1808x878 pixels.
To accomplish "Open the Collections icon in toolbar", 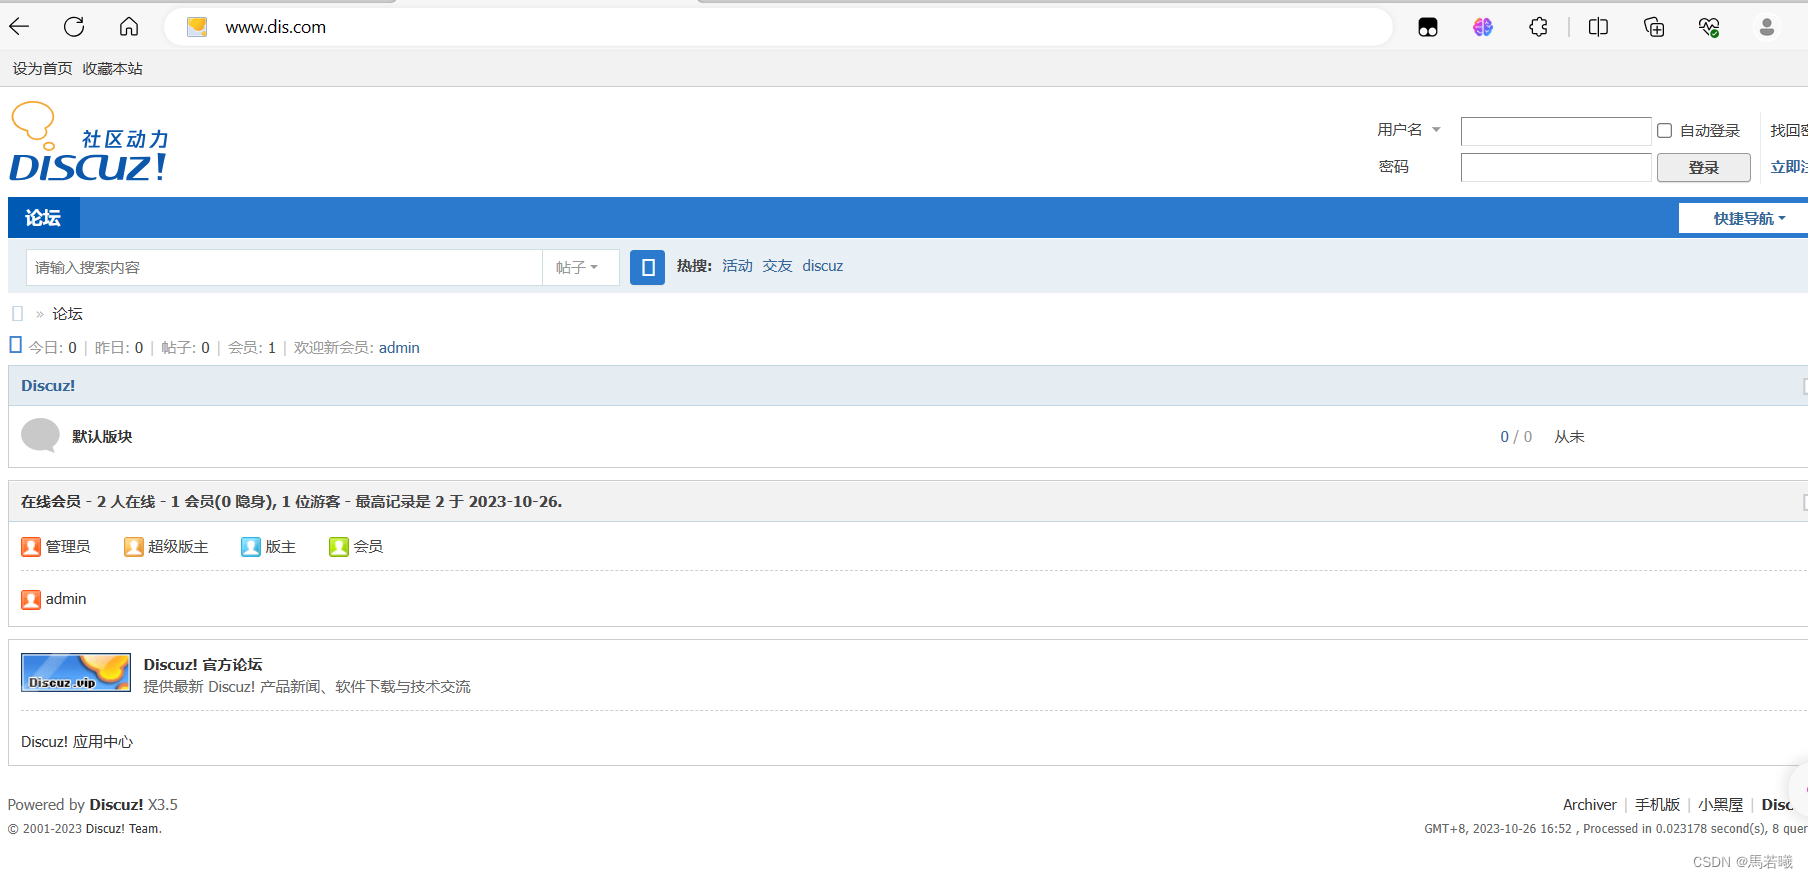I will (1654, 27).
